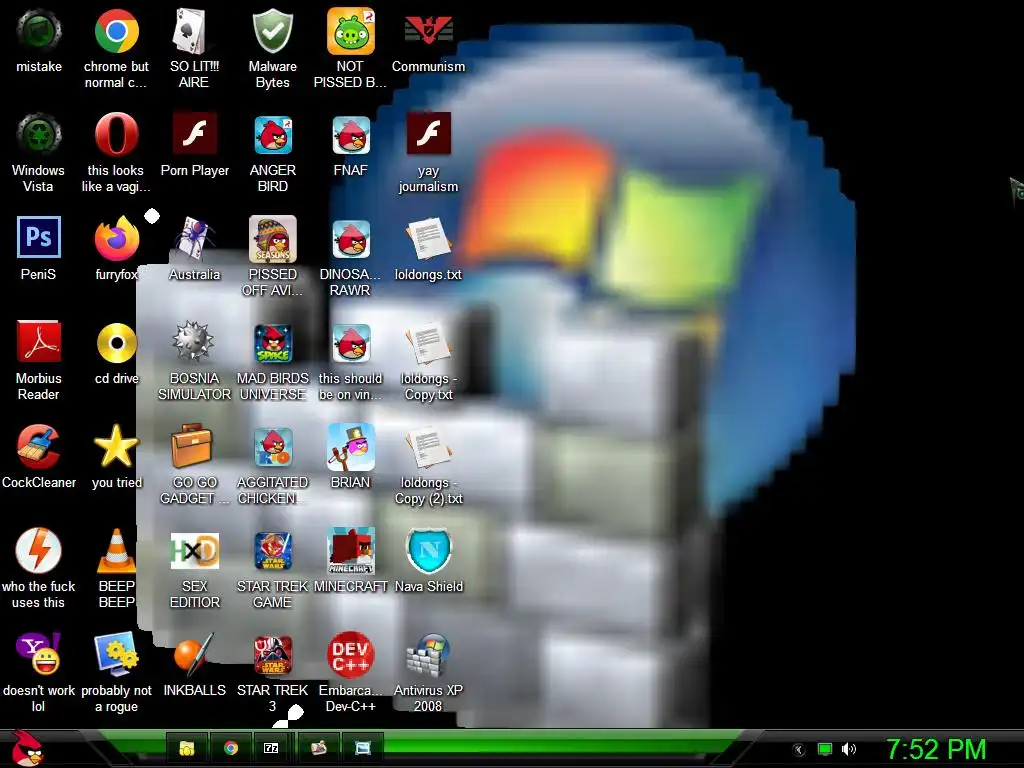Open the 'MINECRAFT' red bird icon
The image size is (1024, 768).
[x=351, y=551]
